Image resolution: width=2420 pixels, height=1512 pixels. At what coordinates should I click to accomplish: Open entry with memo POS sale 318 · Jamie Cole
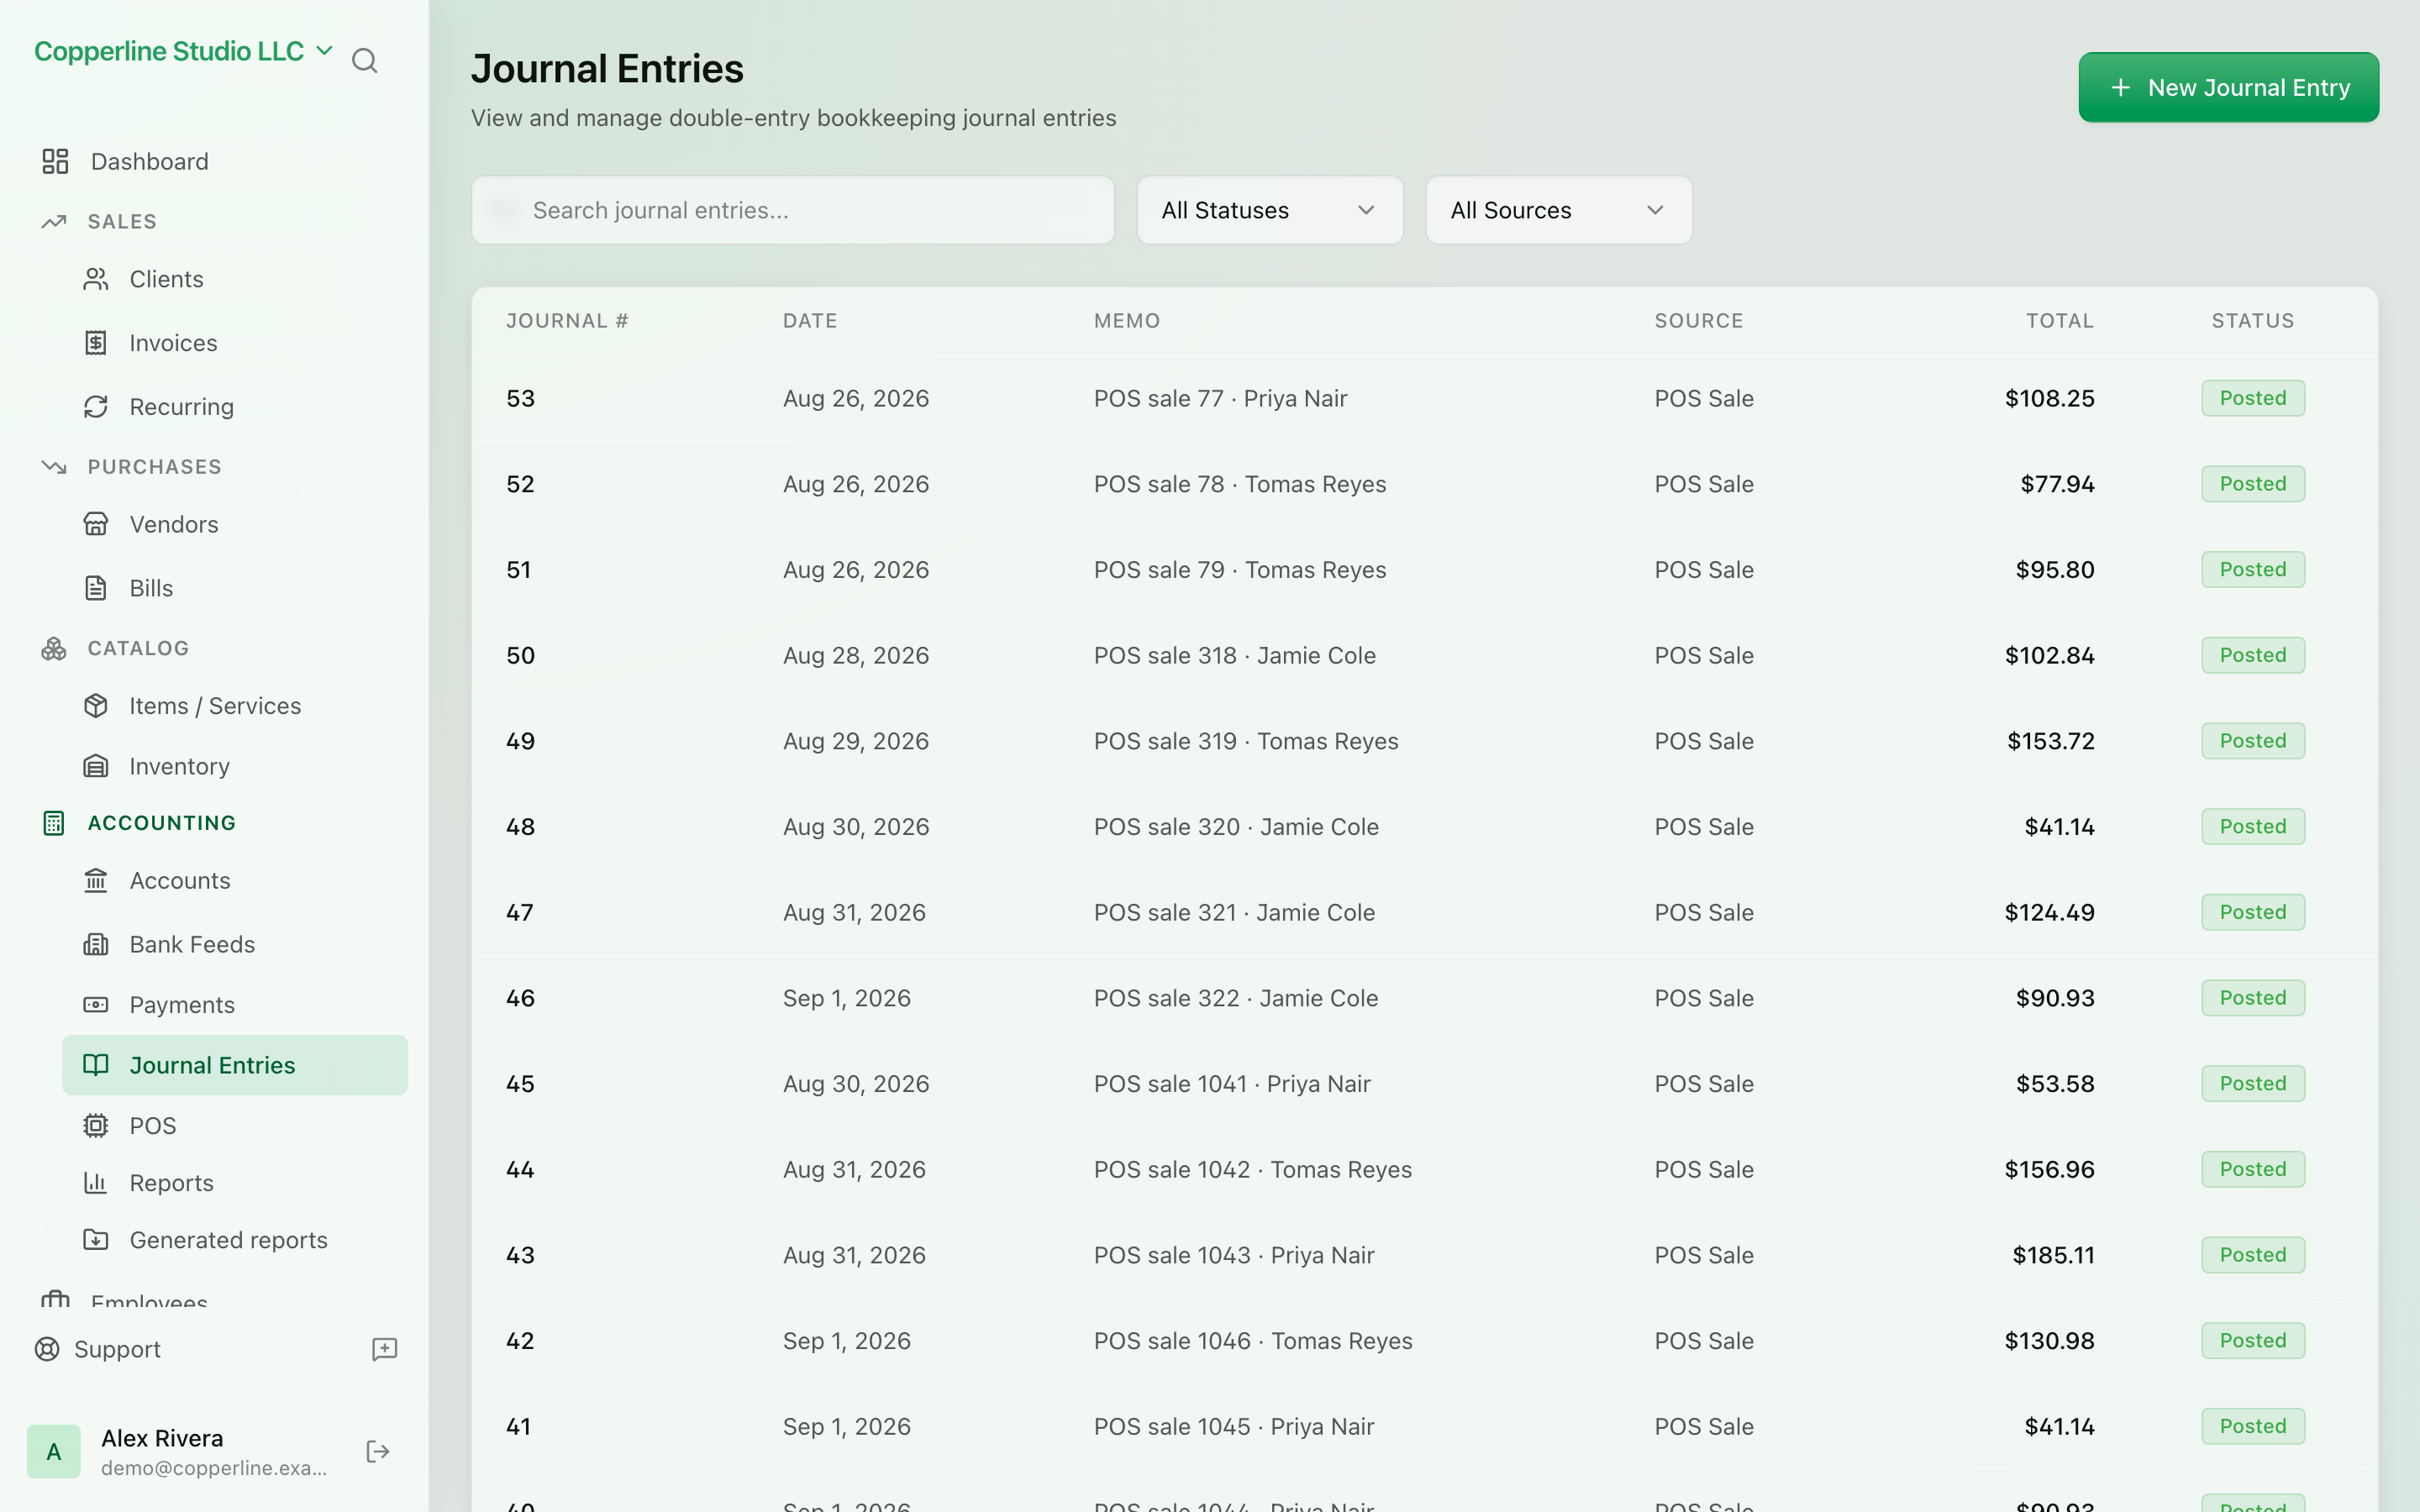[x=1235, y=655]
